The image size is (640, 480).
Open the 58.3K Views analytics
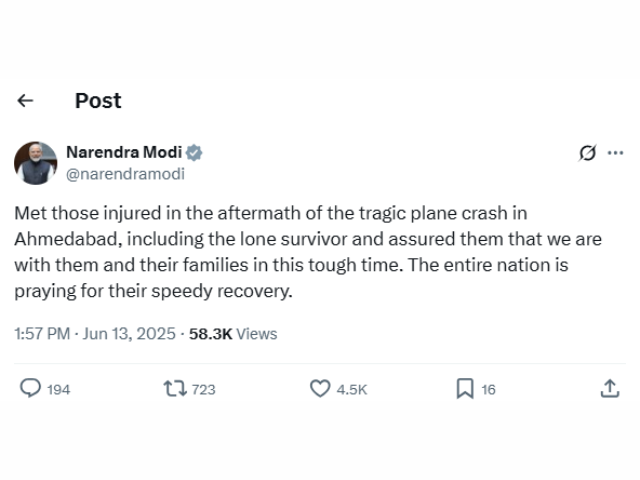pyautogui.click(x=233, y=334)
